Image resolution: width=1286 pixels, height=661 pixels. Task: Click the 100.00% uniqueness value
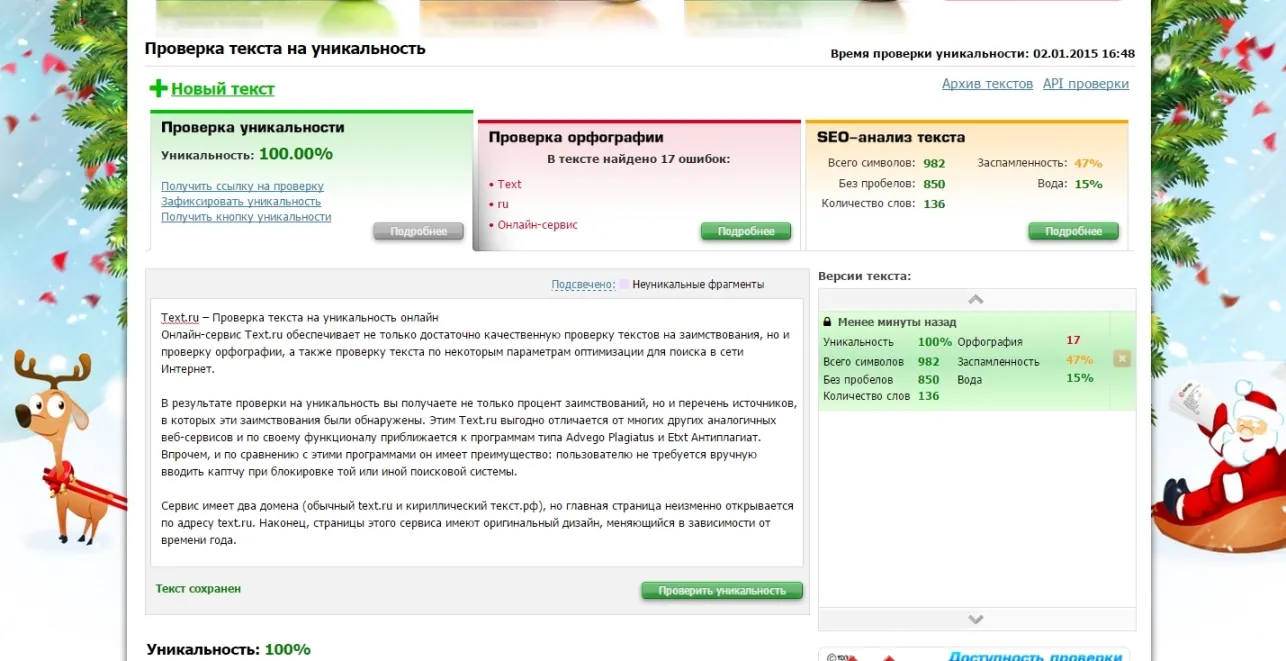[x=296, y=154]
